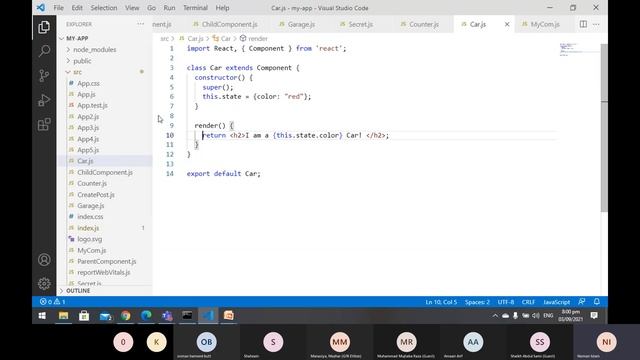Screen dimensions: 640x360
Task: Change language mode from JavaScript
Action: 556,302
